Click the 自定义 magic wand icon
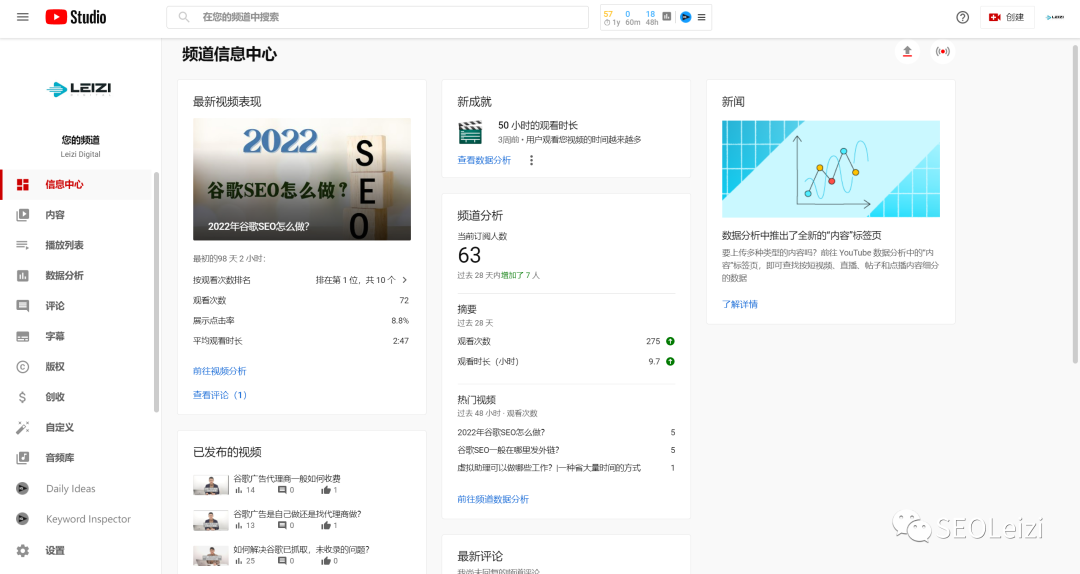 23,427
